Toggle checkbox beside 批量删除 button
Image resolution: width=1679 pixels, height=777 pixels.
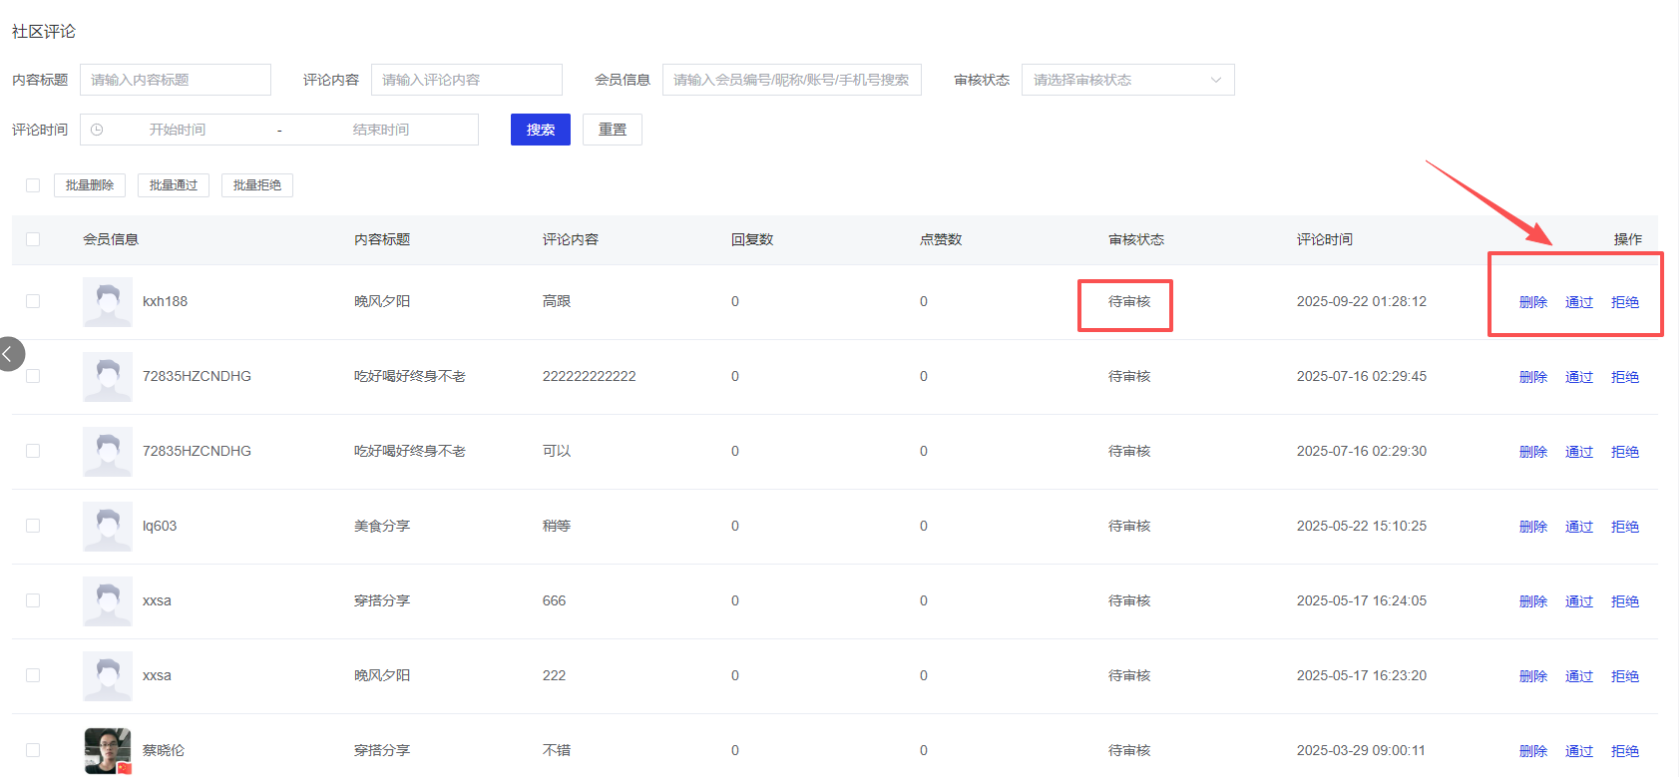click(33, 185)
